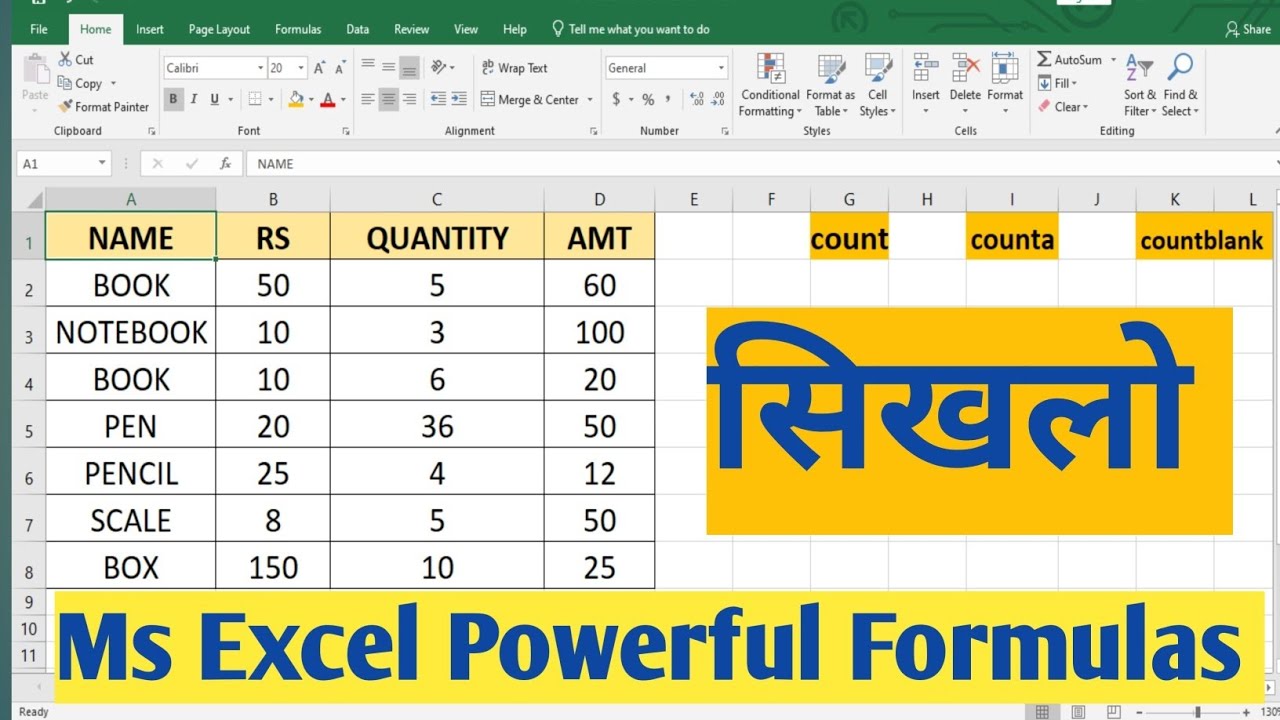
Task: Toggle Middle Align vertical alignment
Action: [x=388, y=68]
